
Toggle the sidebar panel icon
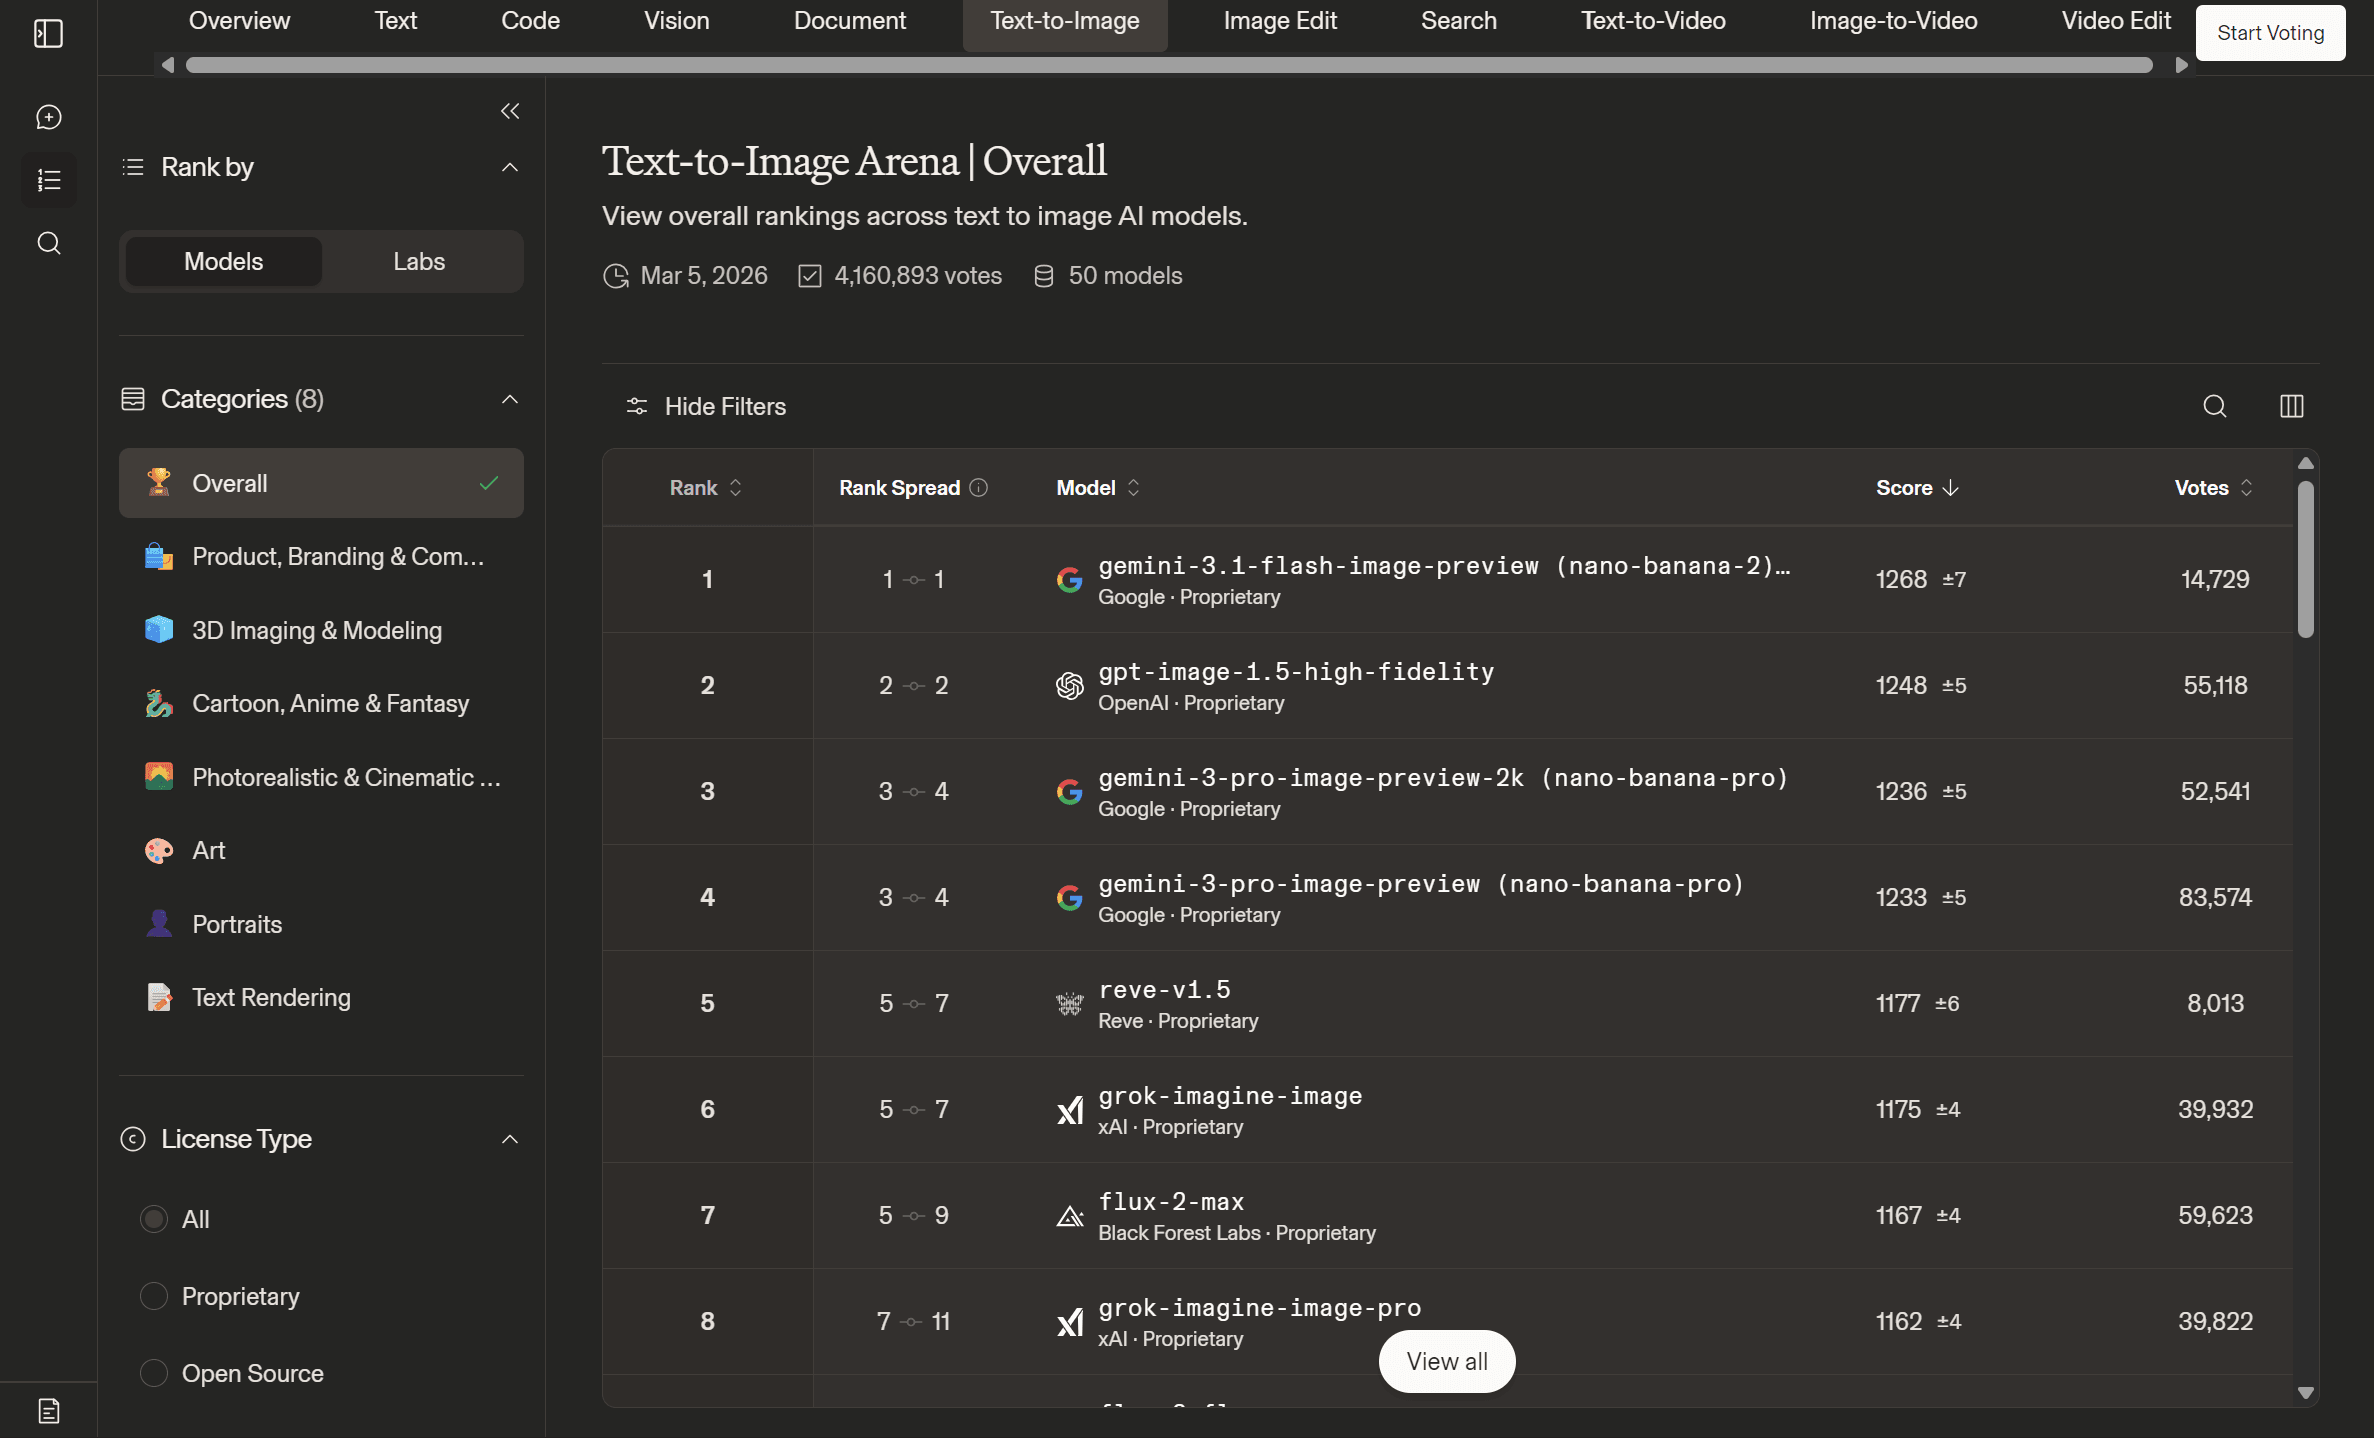pos(48,34)
